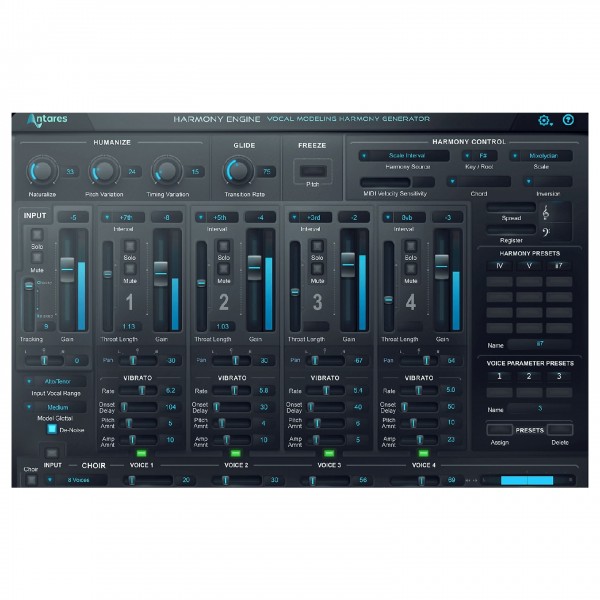Select voice parameter preset 1

(499, 377)
